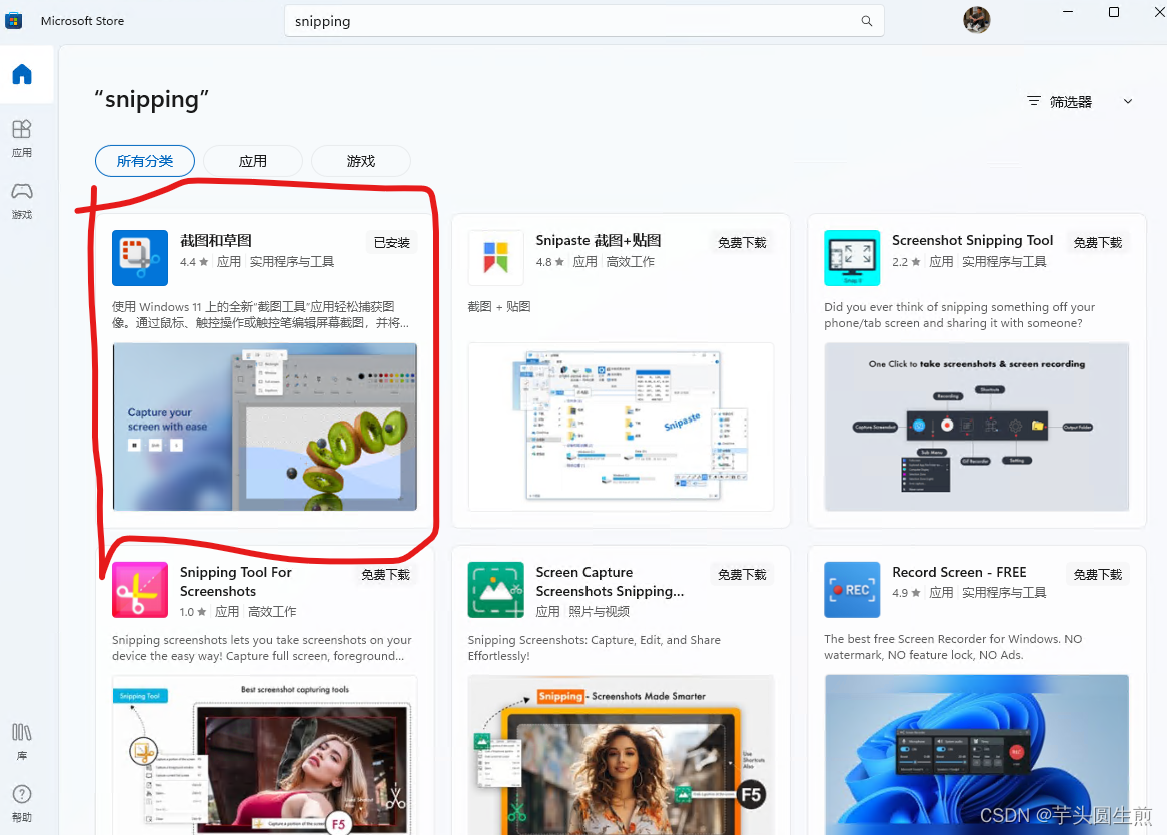
Task: Click description "The best free Screen Recorder"
Action: pyautogui.click(x=953, y=647)
